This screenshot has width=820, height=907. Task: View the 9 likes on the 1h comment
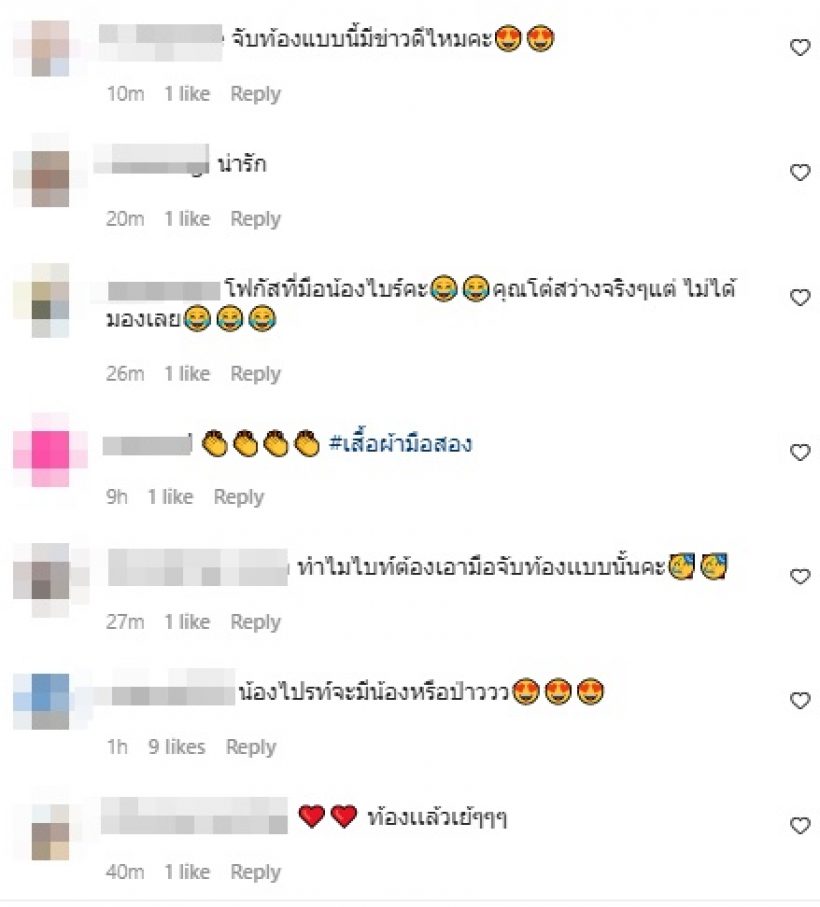[176, 747]
